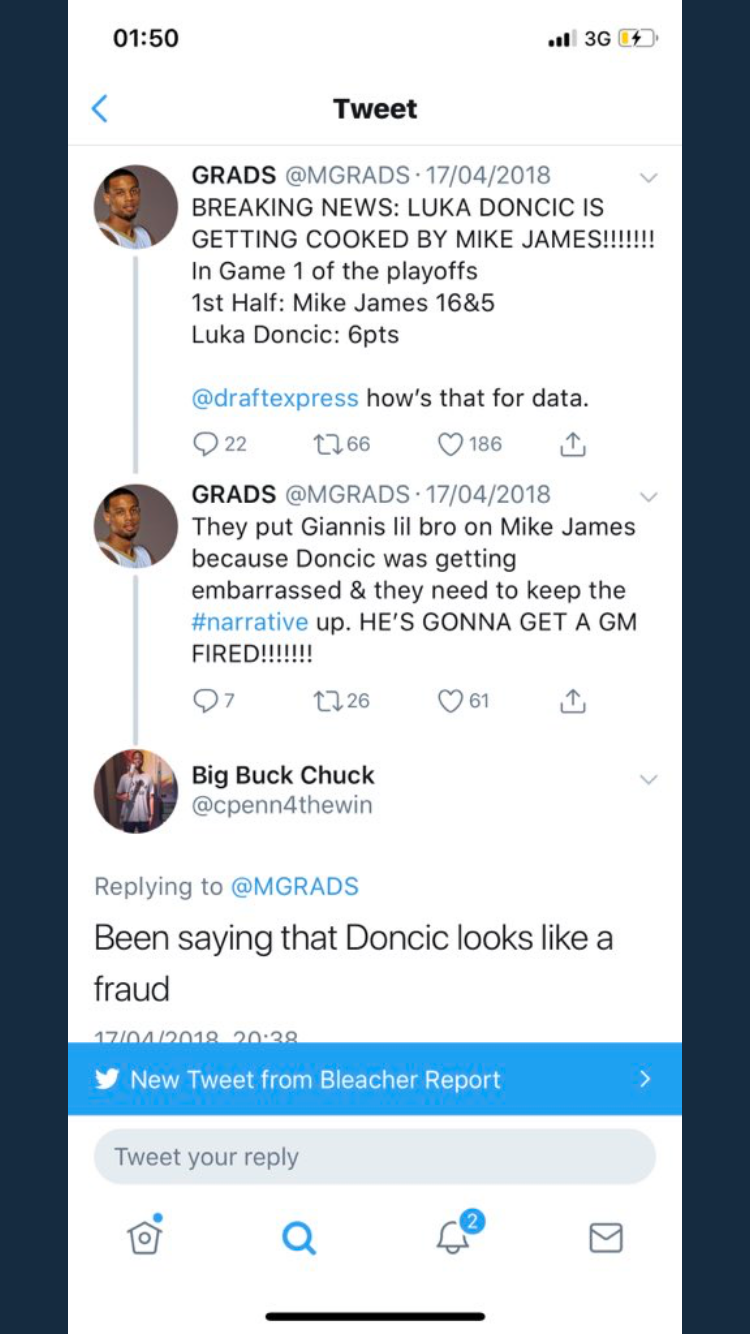Share the first GRADS tweet

click(572, 444)
